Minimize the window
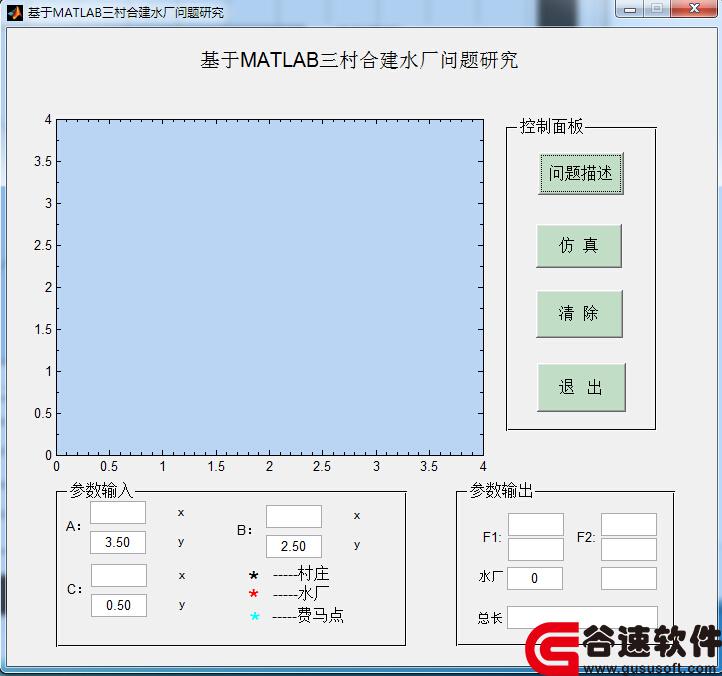The image size is (722, 676). click(630, 9)
